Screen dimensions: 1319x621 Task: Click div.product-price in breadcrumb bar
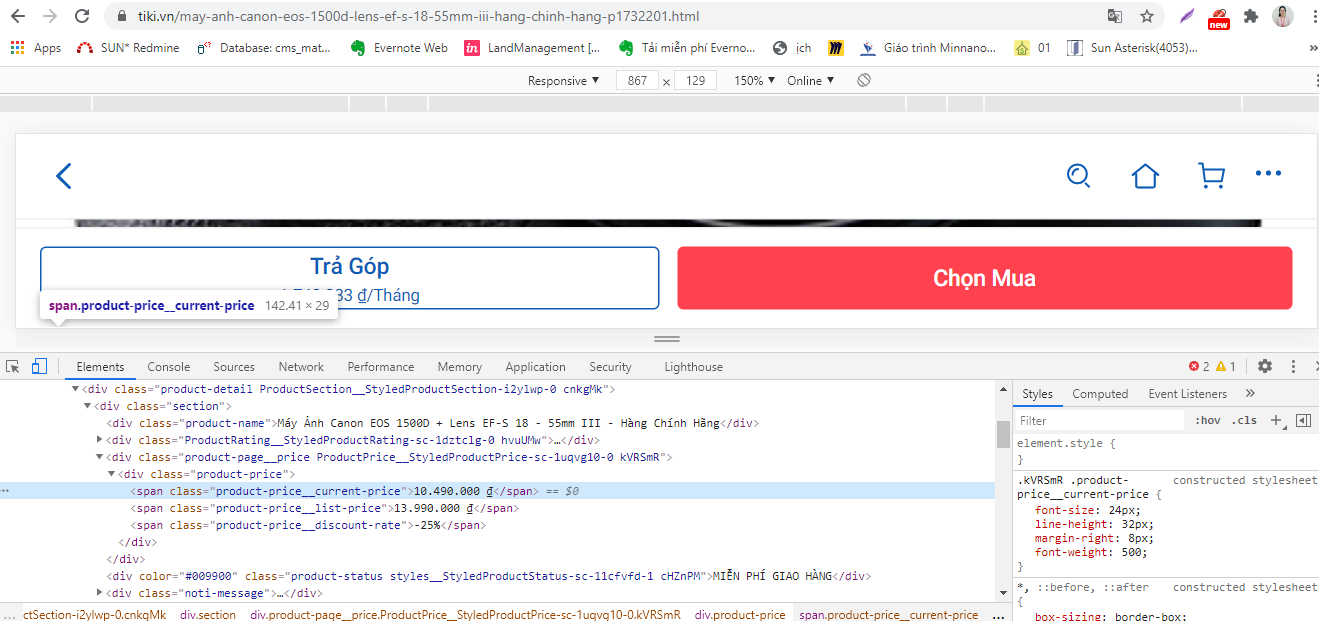tap(740, 615)
